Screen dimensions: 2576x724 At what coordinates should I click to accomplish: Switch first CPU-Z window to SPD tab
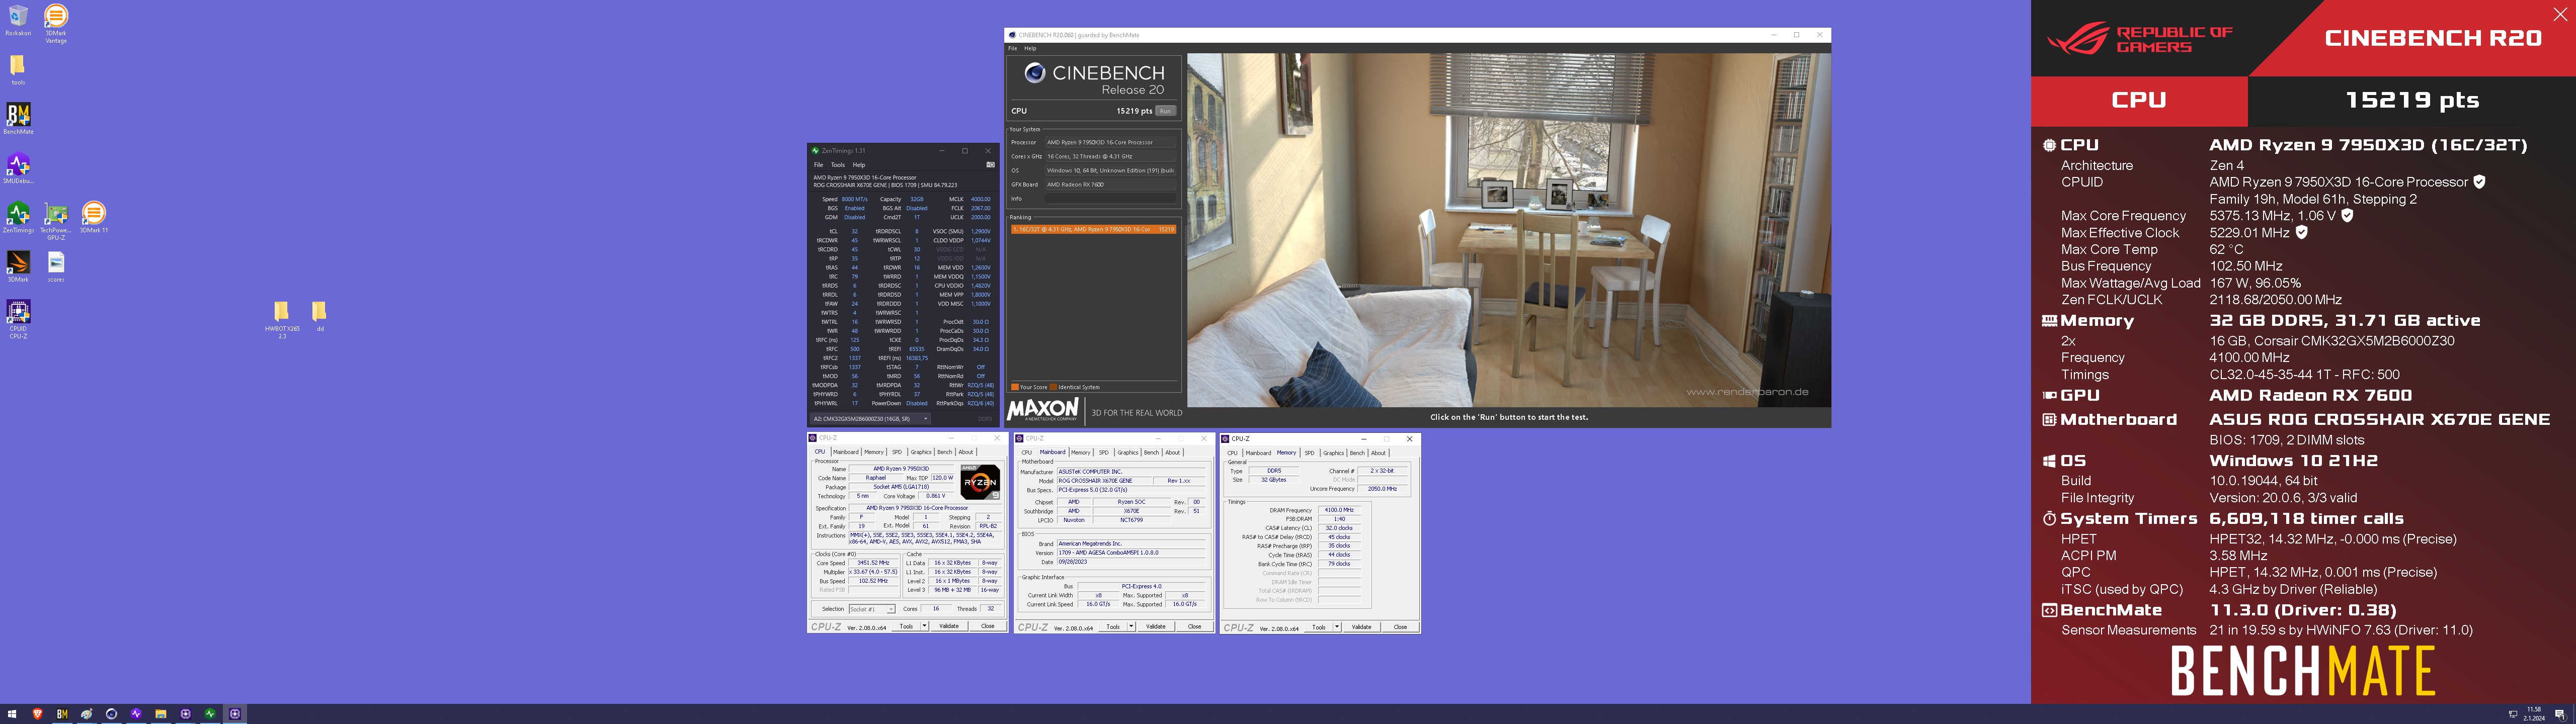pos(897,452)
